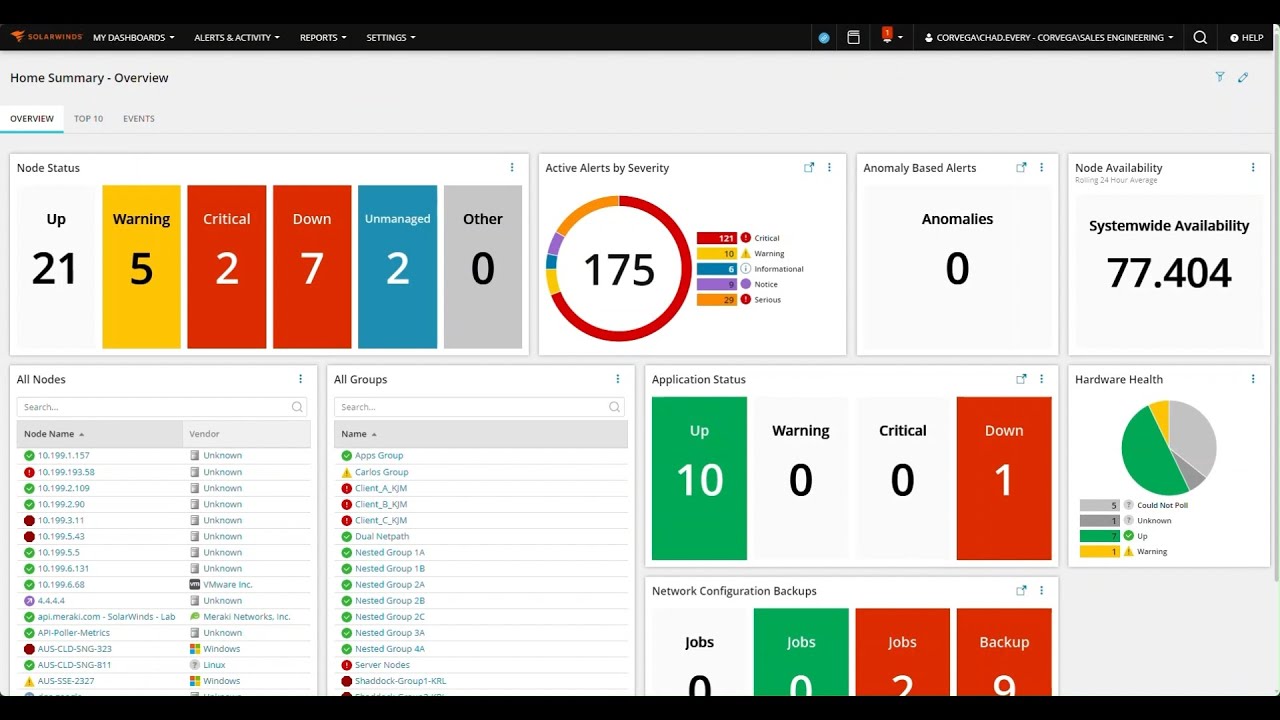Click the calendar icon in top bar
The width and height of the screenshot is (1280, 720).
[x=853, y=36]
